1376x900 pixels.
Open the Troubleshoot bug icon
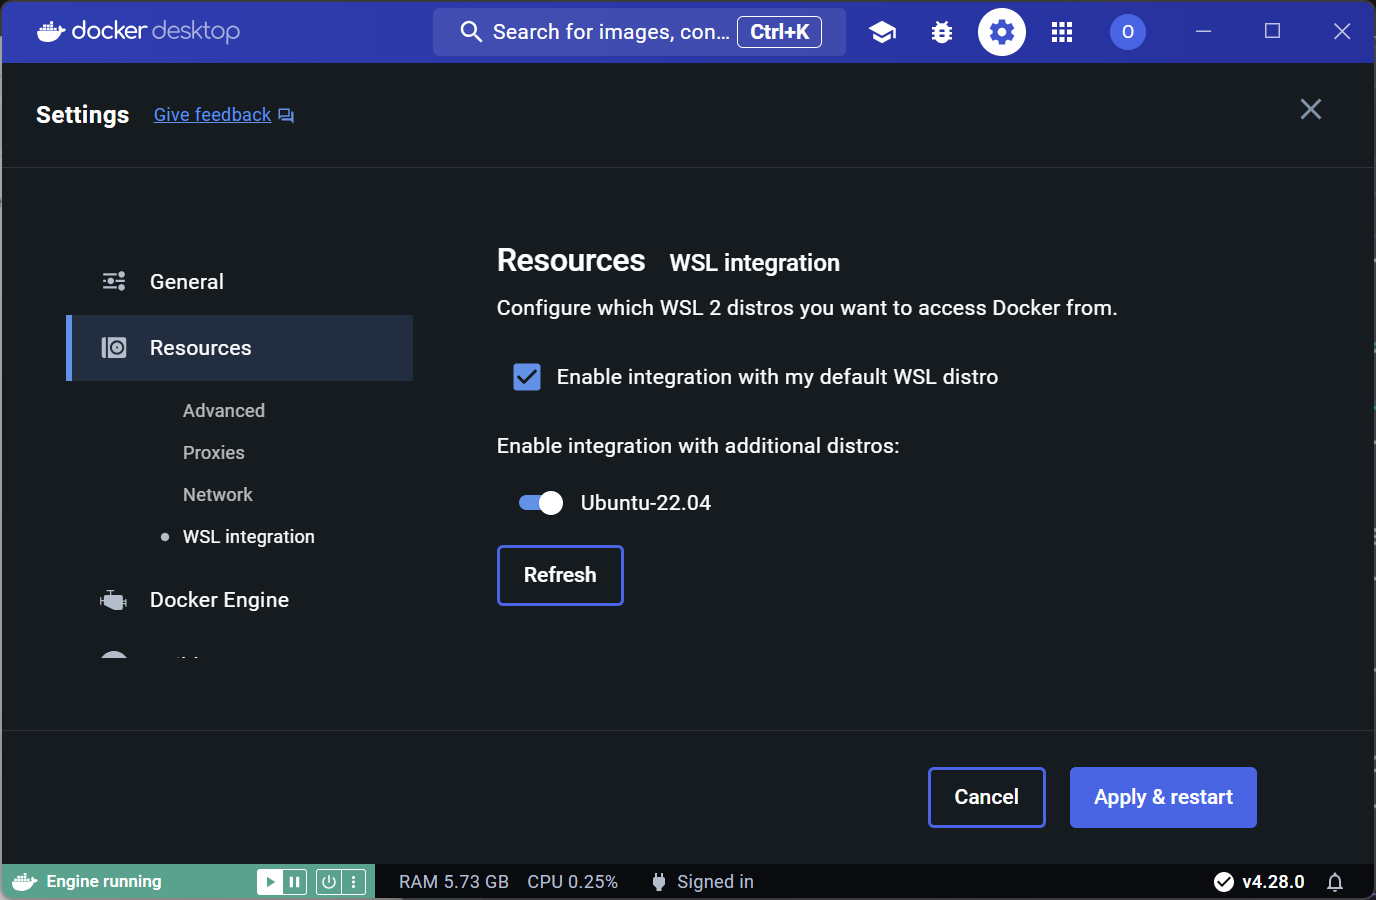point(942,32)
